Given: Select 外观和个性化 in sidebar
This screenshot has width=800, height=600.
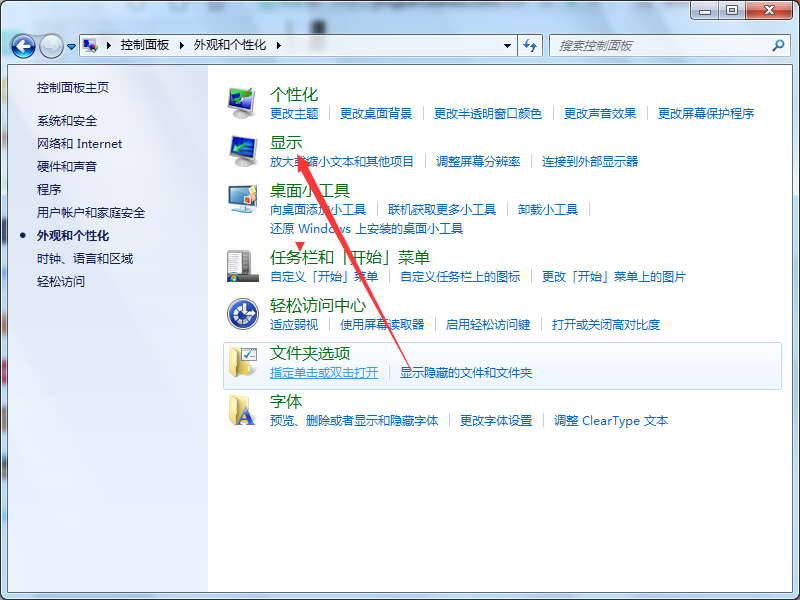Looking at the screenshot, I should click(x=73, y=236).
